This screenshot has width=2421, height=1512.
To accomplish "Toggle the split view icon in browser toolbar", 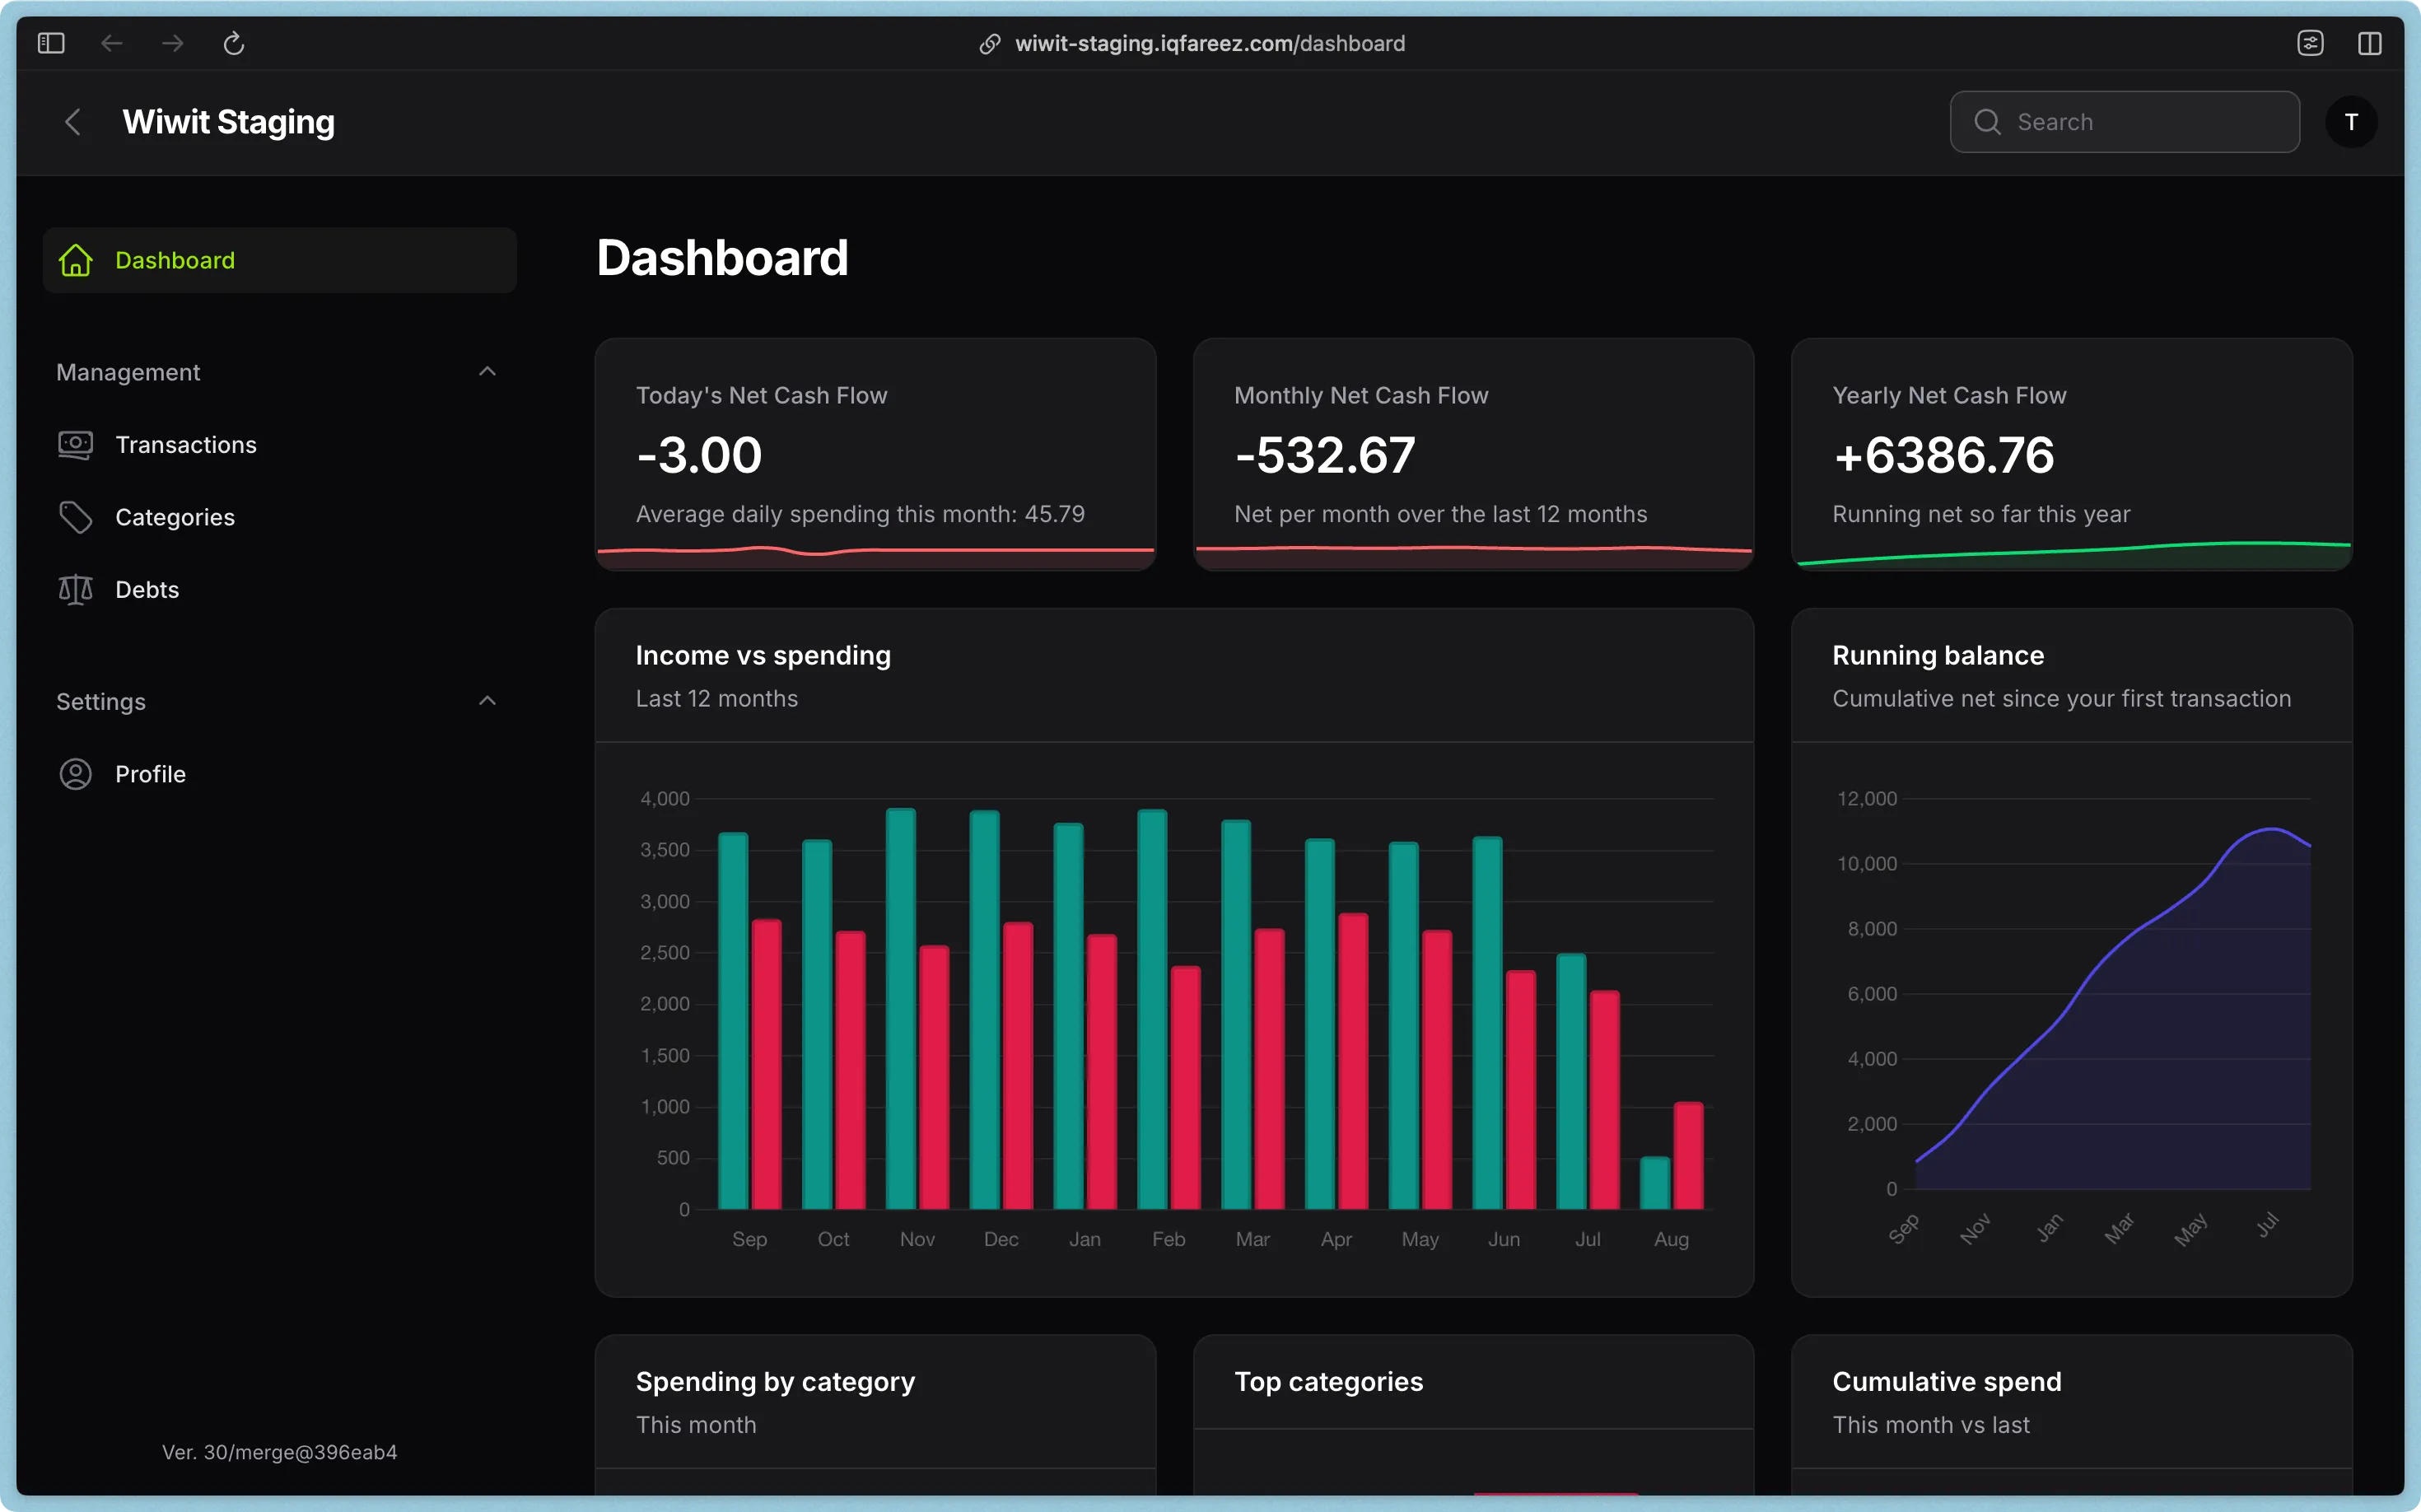I will (2369, 43).
